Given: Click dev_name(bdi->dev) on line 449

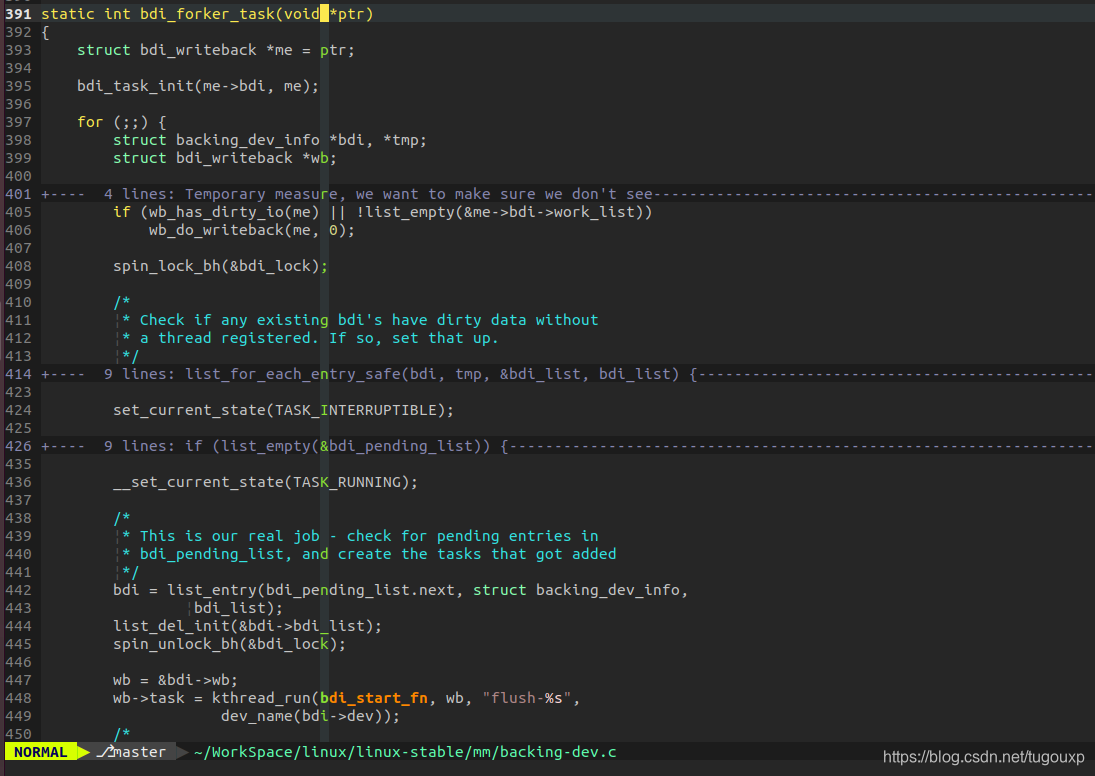Looking at the screenshot, I should [306, 716].
